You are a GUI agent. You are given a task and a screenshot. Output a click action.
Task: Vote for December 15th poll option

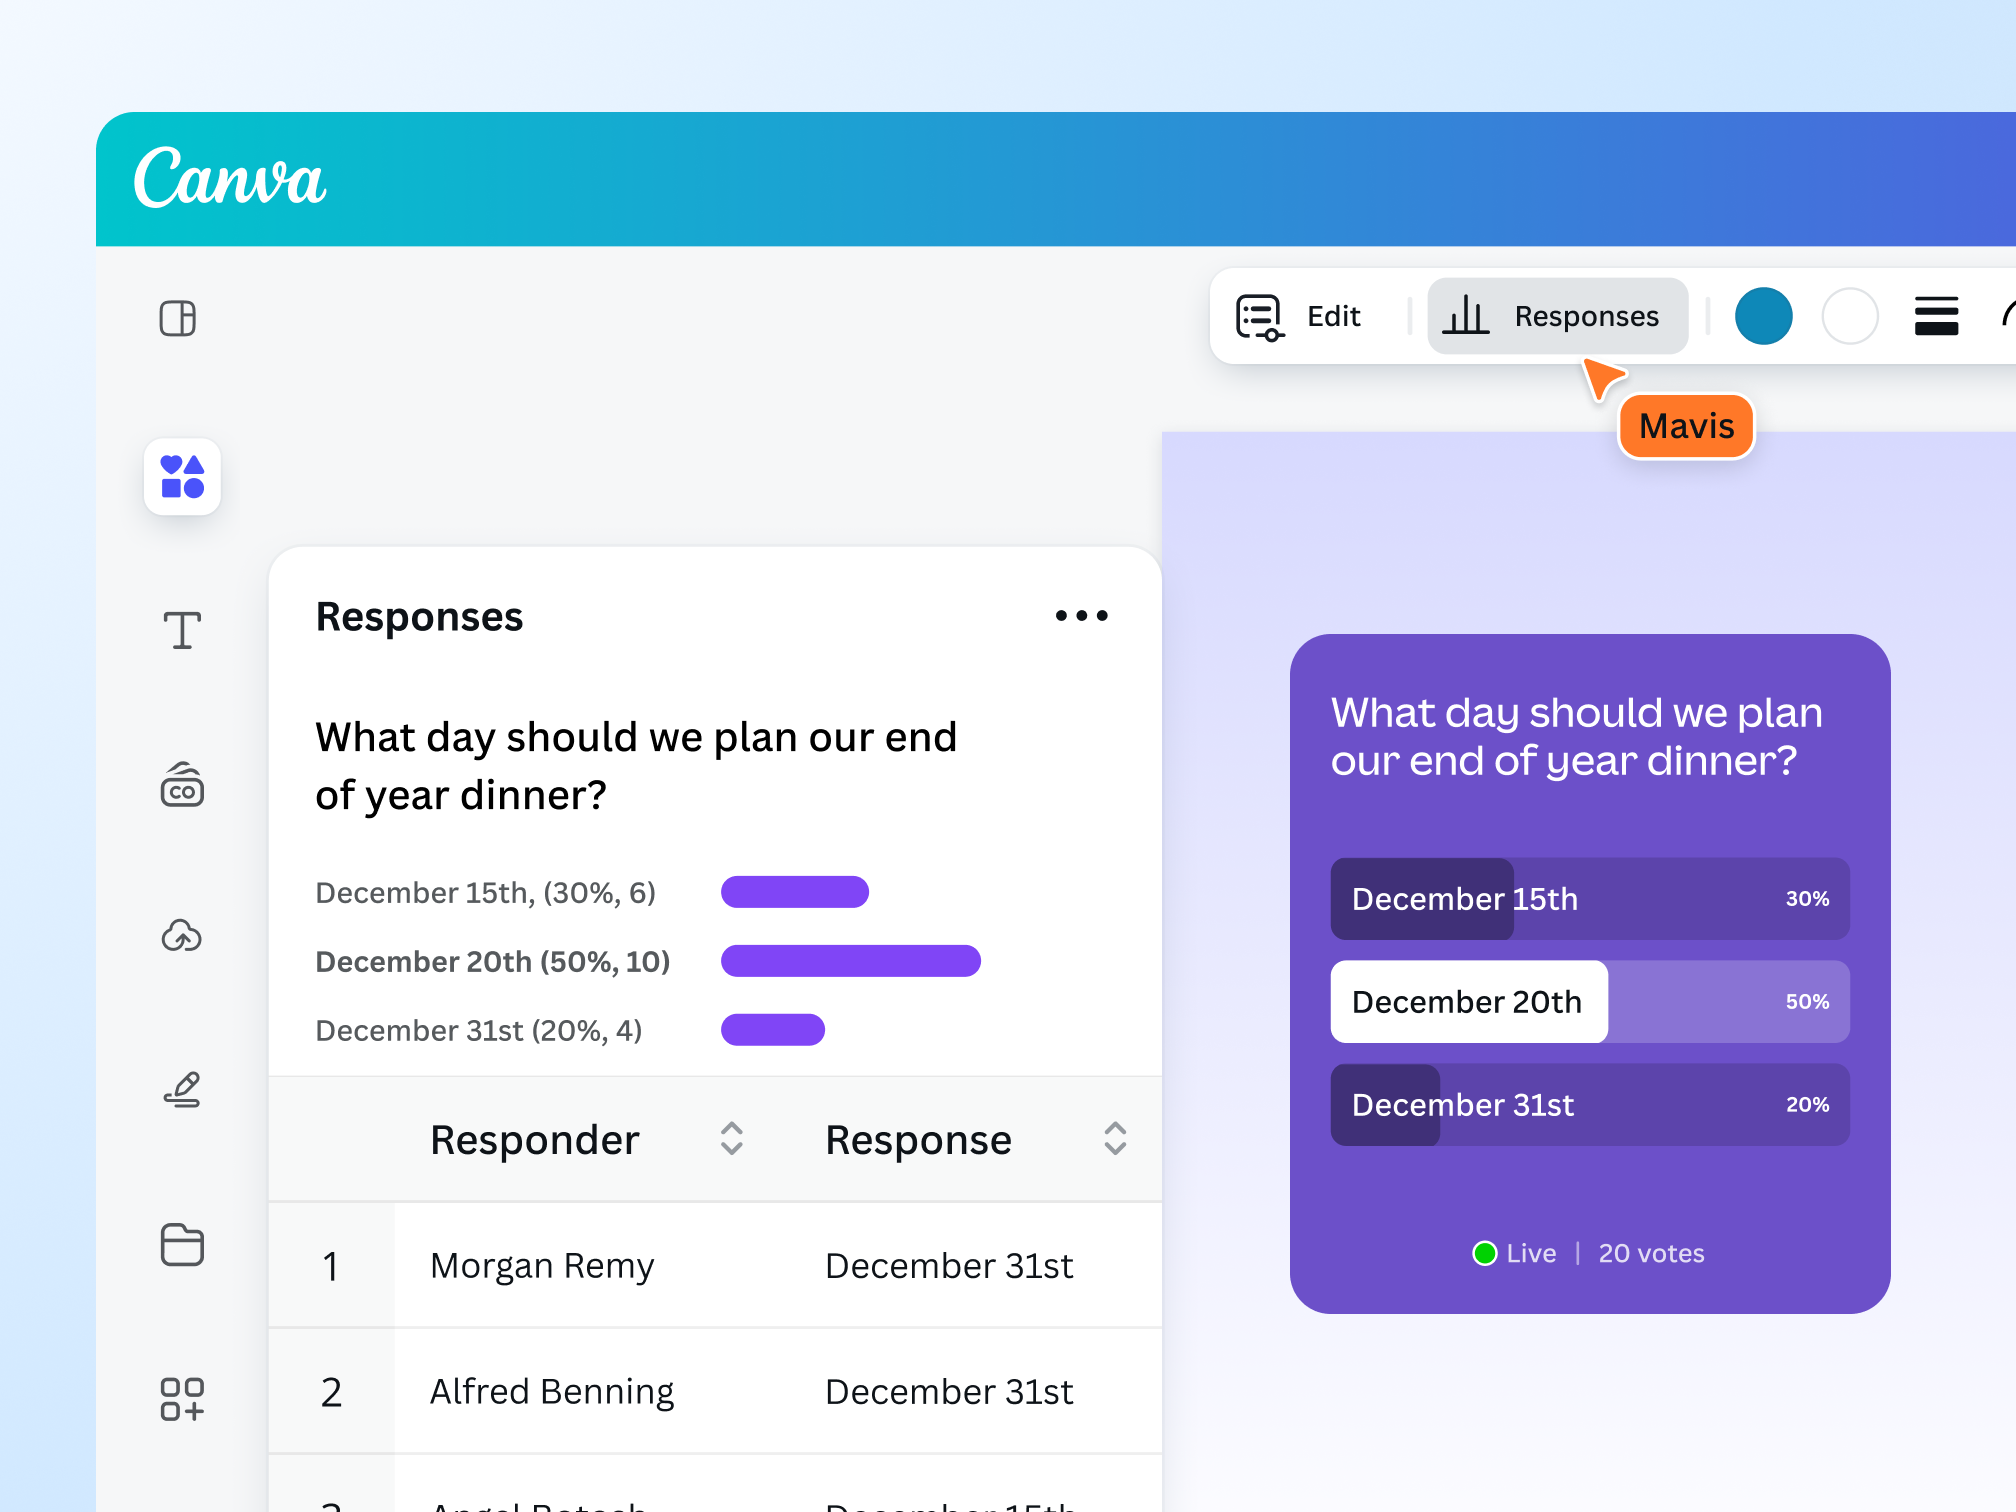point(1589,899)
